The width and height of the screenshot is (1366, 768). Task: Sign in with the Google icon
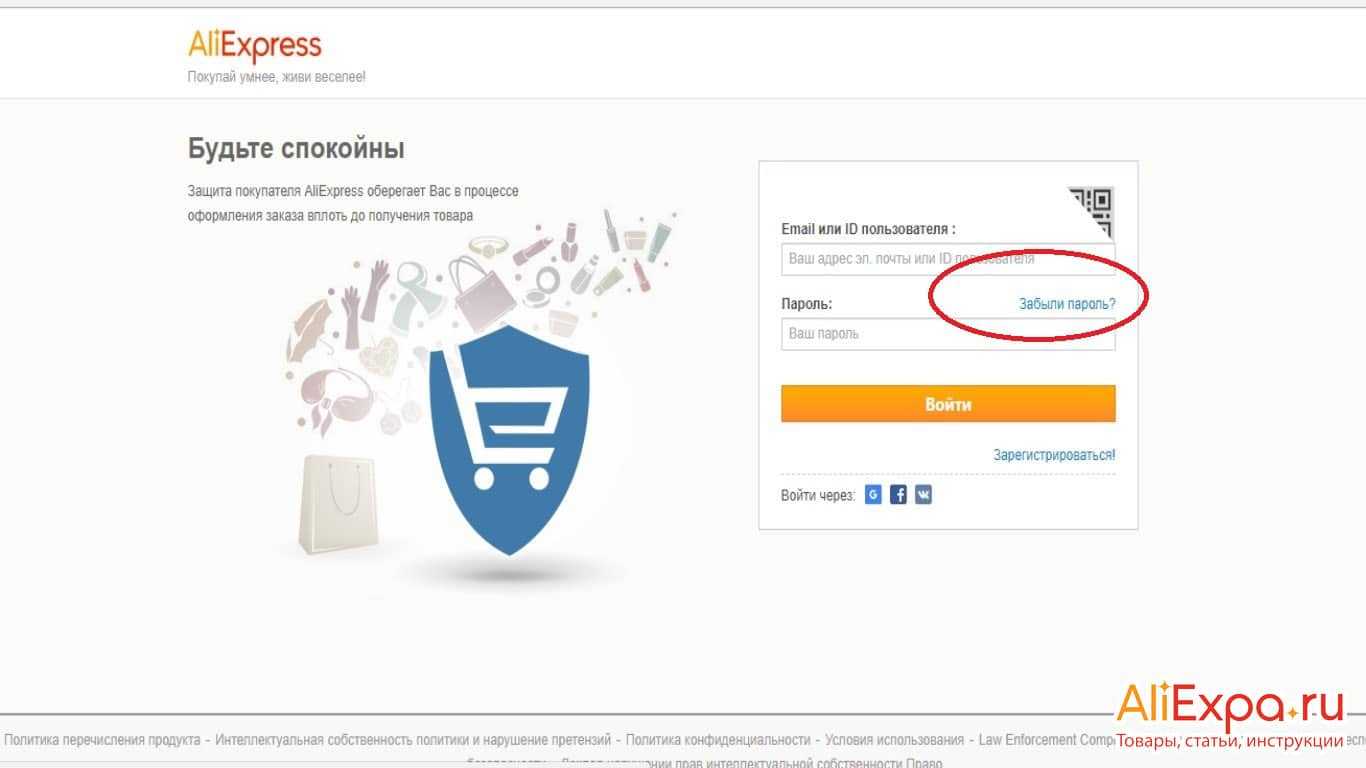873,495
